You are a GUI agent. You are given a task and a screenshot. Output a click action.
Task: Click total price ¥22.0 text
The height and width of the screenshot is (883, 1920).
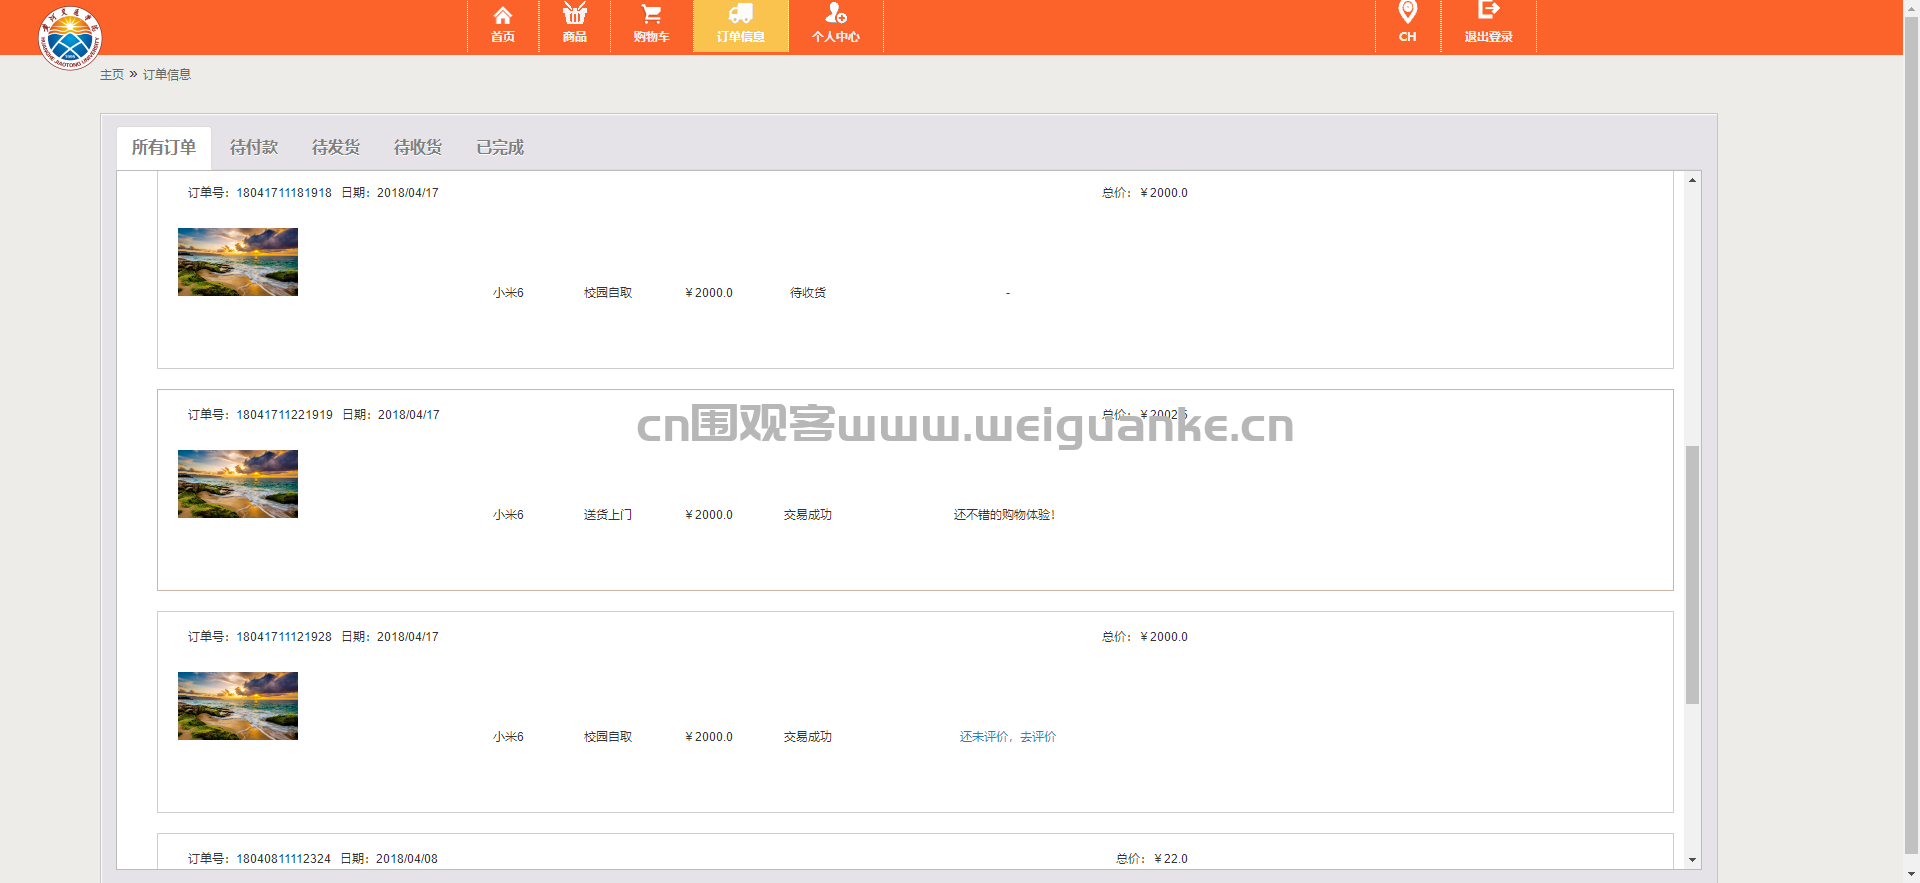1171,859
